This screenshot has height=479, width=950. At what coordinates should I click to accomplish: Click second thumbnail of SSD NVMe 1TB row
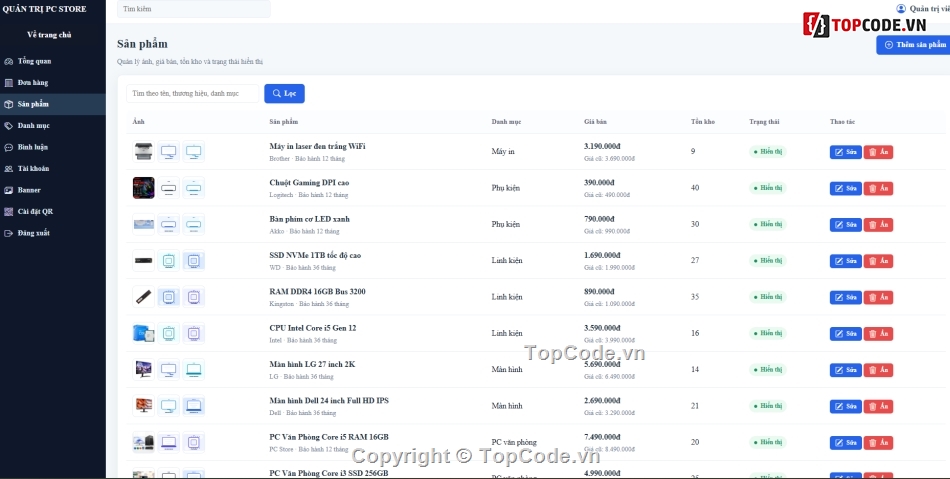[168, 260]
